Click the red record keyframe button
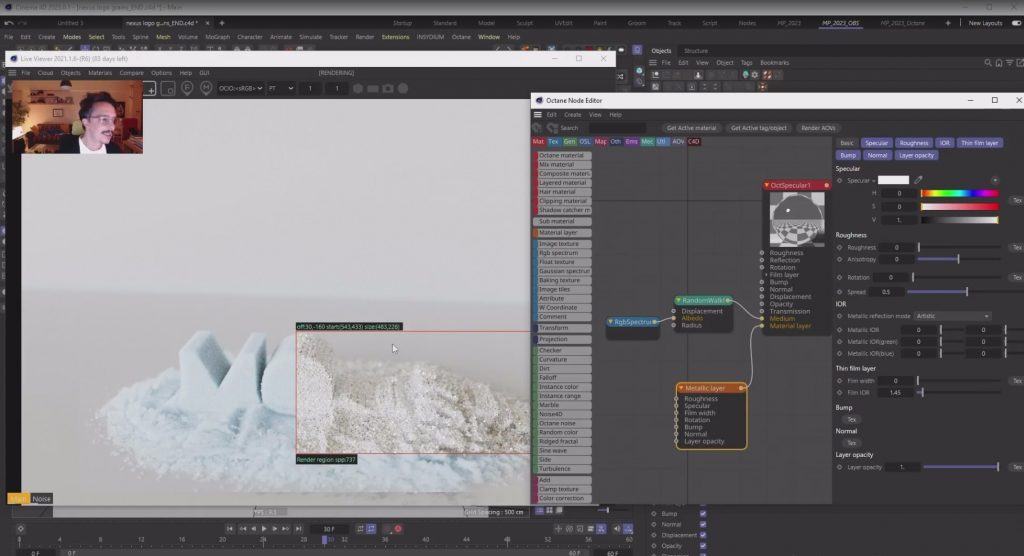 point(398,529)
